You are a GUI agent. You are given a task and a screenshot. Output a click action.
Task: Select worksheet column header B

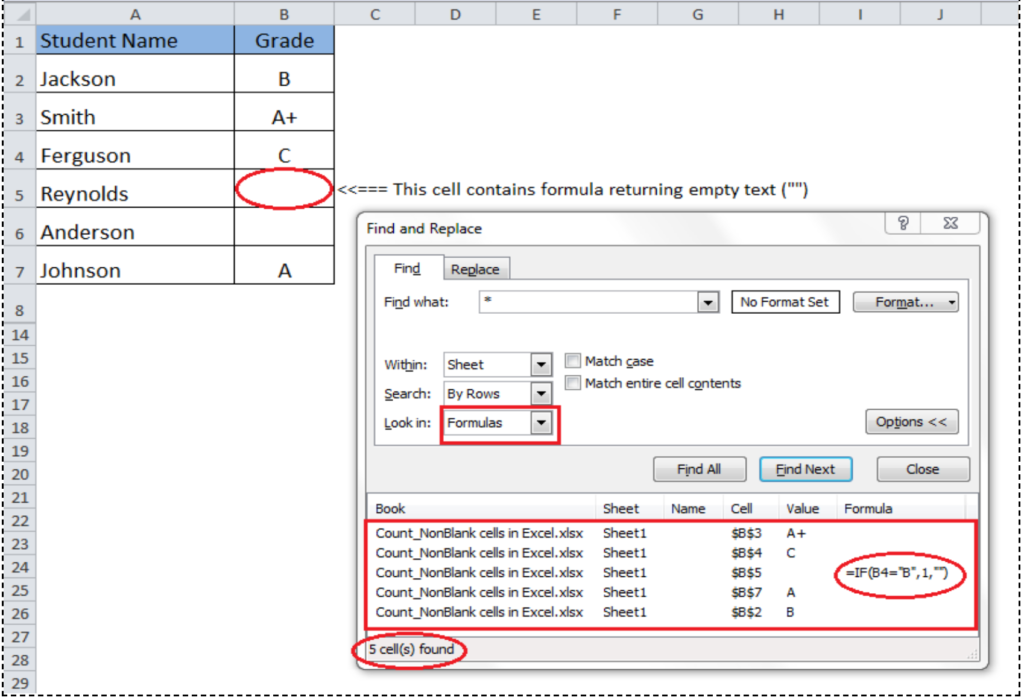(x=283, y=13)
